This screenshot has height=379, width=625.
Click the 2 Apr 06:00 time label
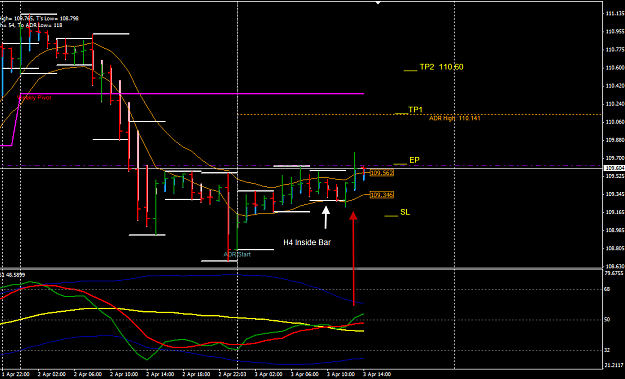pyautogui.click(x=88, y=374)
